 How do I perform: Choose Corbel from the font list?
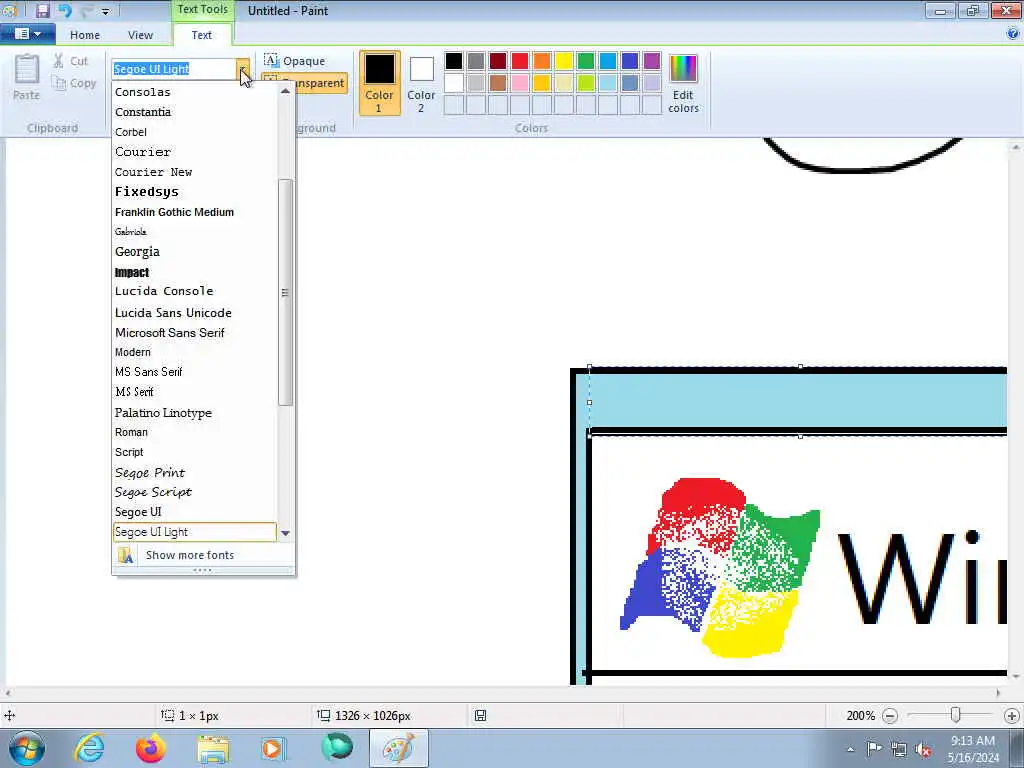click(x=195, y=132)
